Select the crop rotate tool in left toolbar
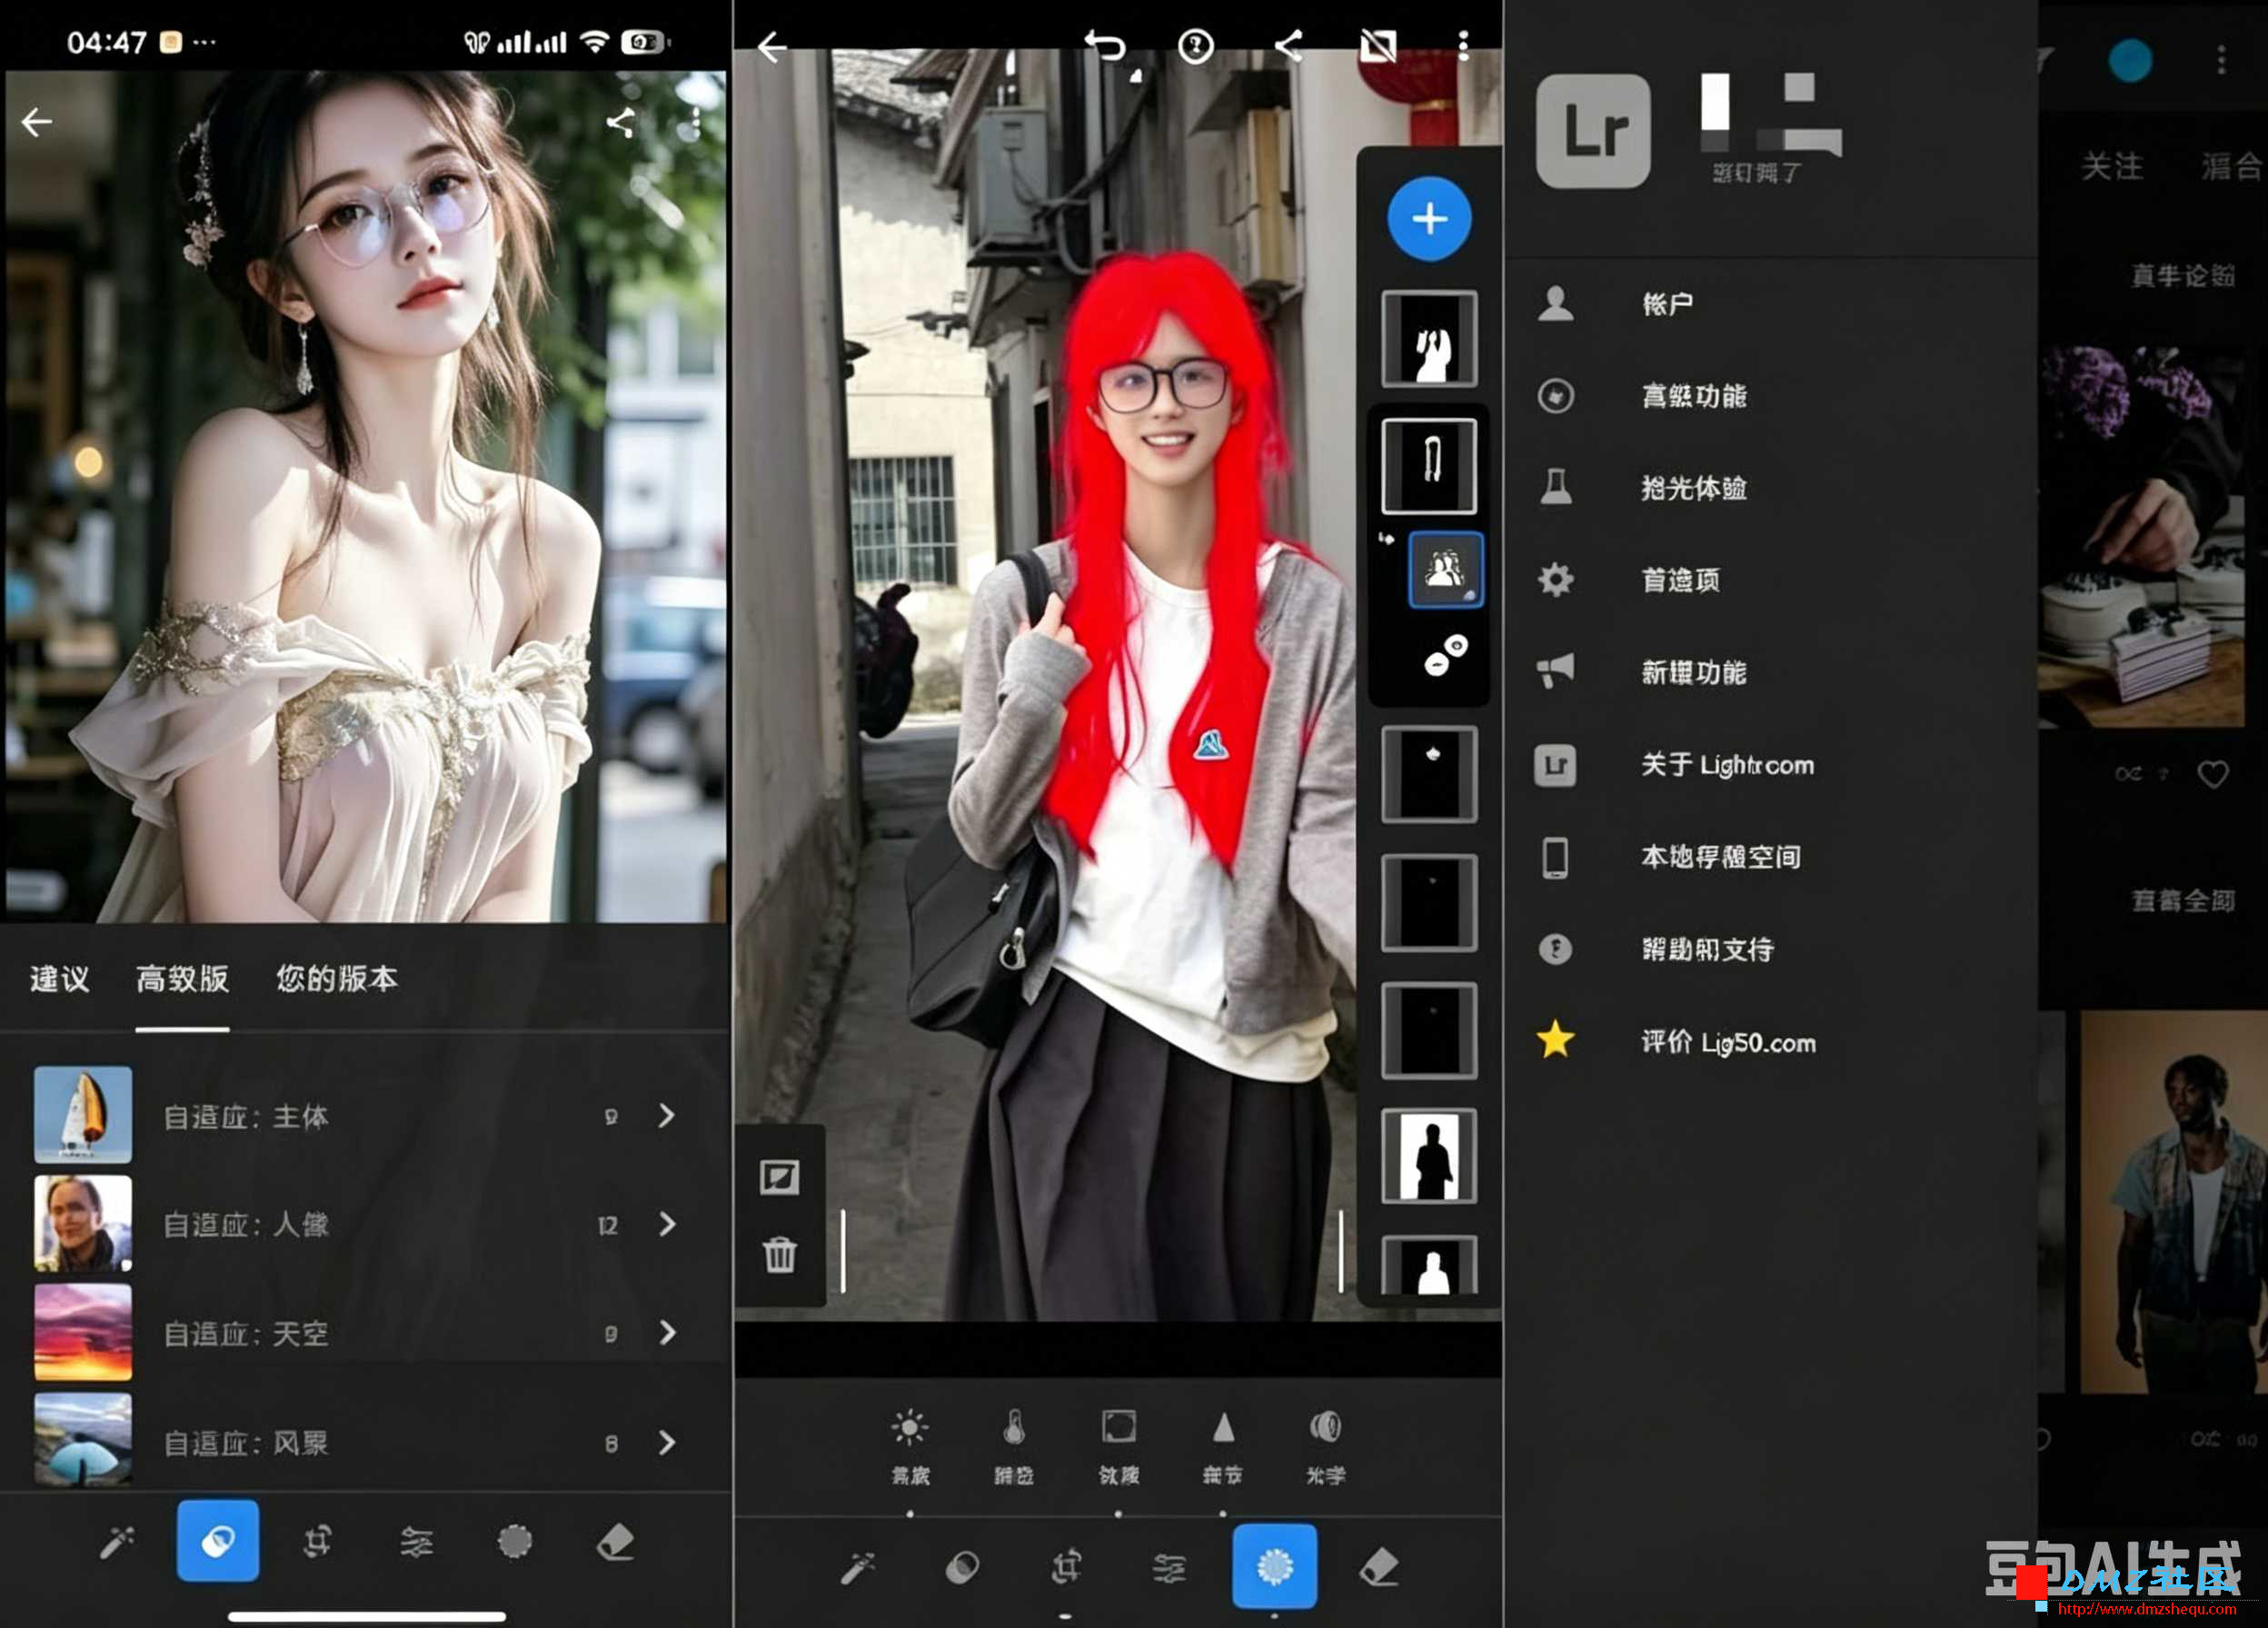 pos(318,1542)
